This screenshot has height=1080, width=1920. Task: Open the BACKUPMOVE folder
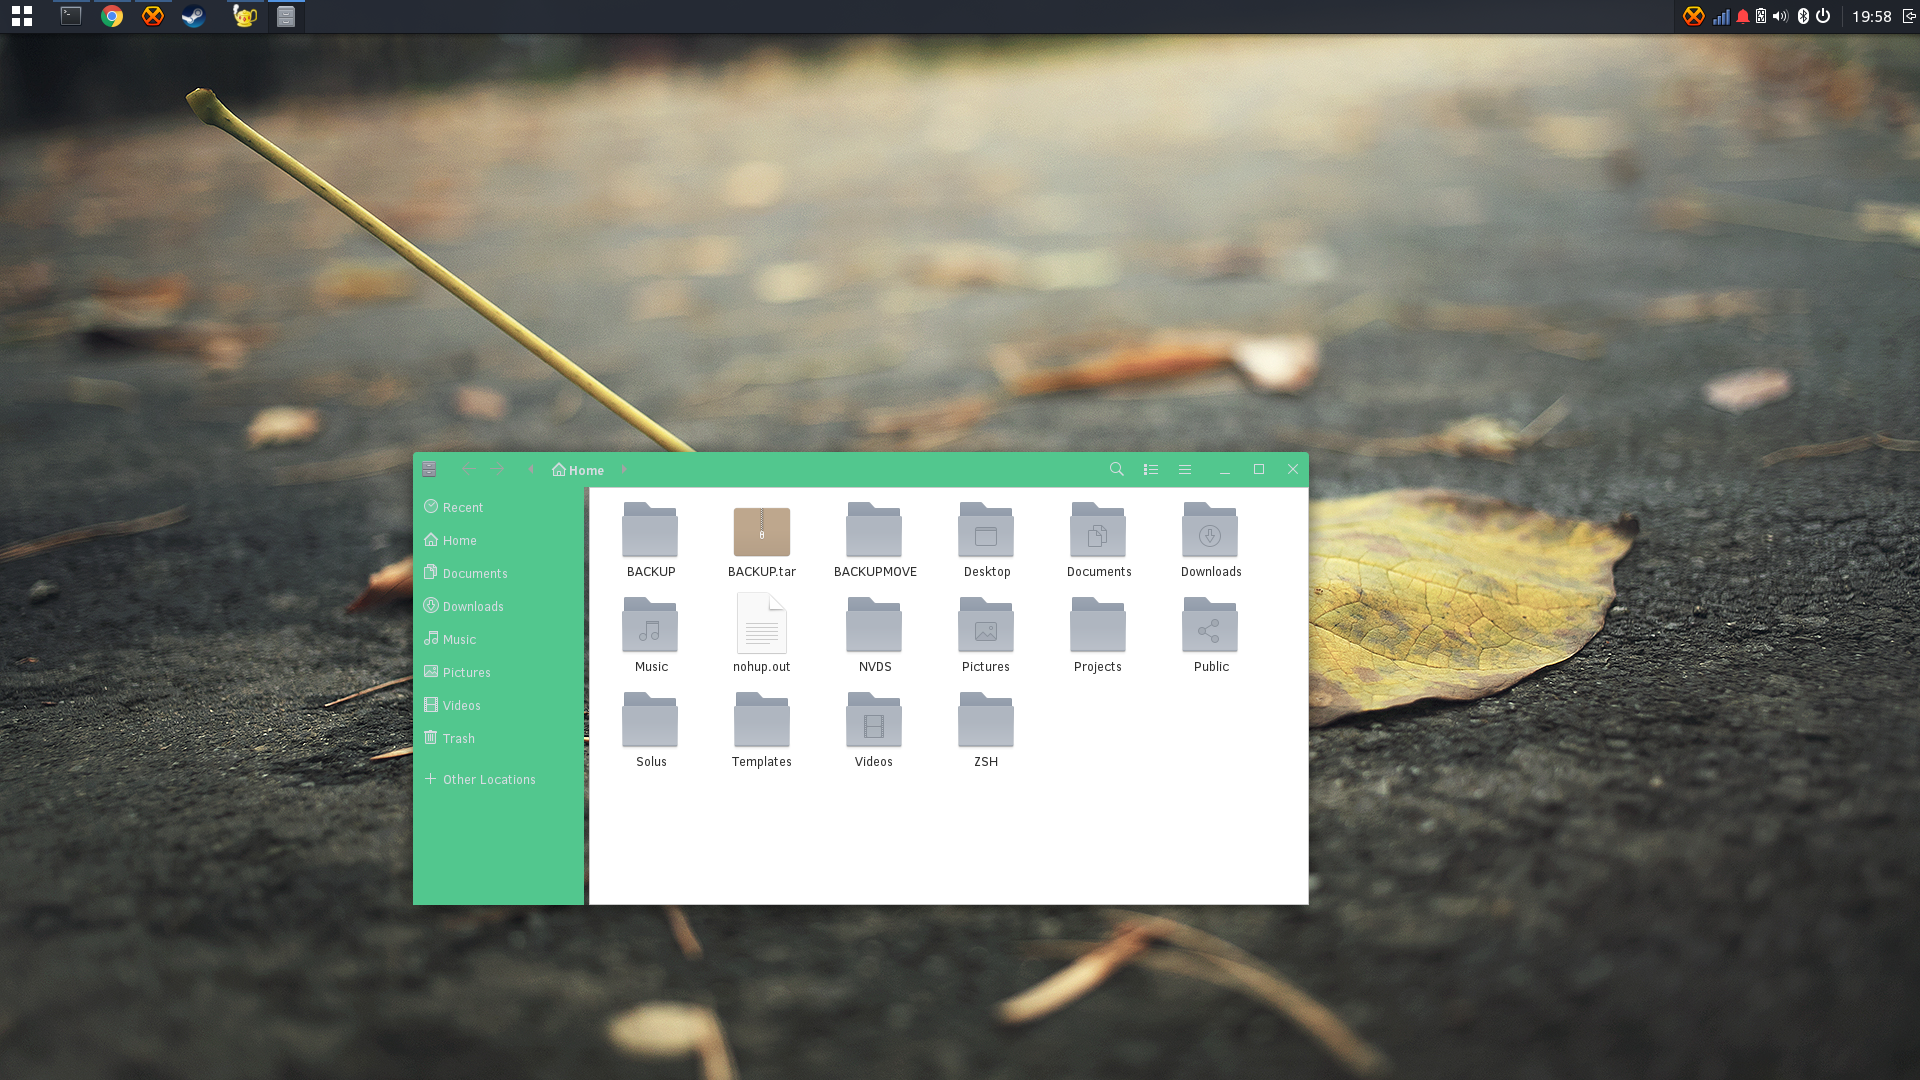point(875,540)
